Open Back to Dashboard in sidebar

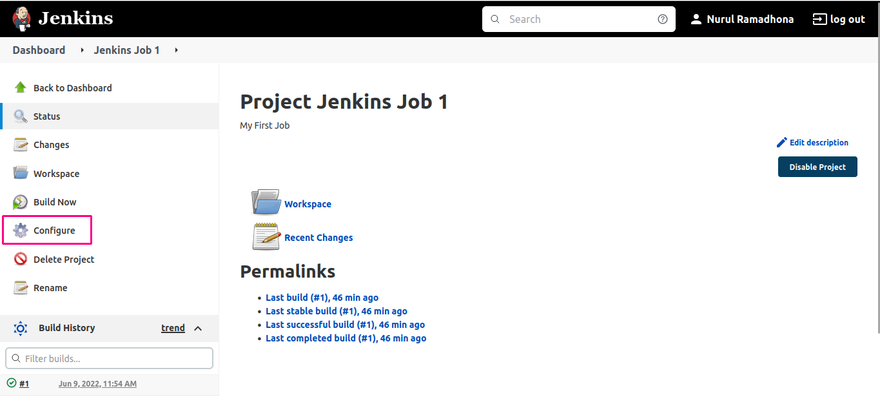click(x=72, y=88)
